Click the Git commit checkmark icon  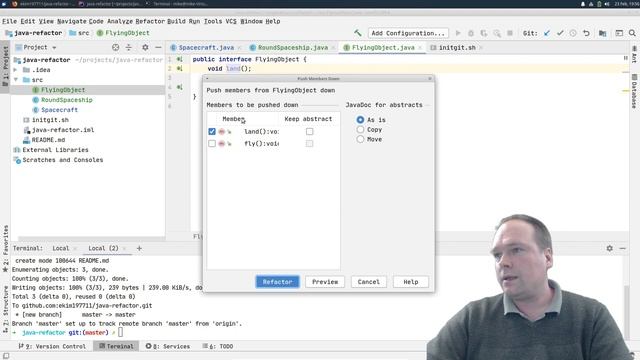560,33
